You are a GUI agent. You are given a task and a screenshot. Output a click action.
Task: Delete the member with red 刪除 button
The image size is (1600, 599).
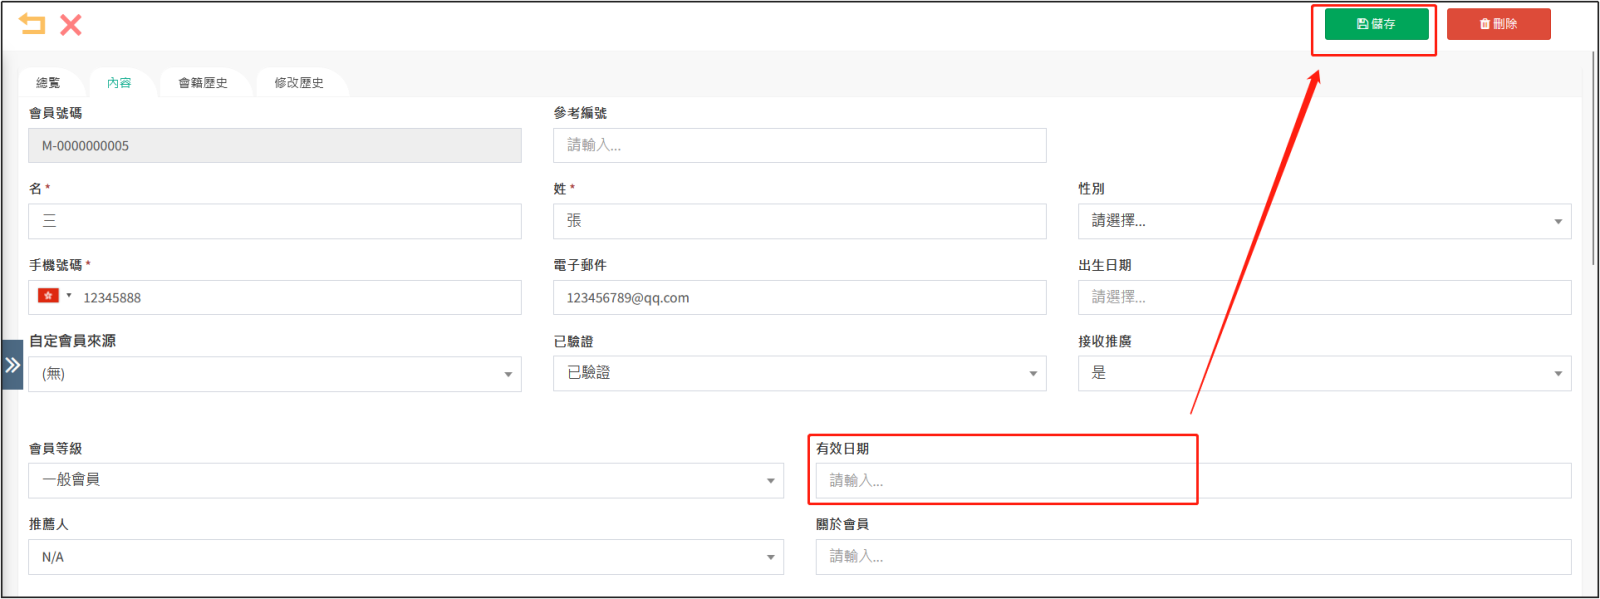[1498, 24]
